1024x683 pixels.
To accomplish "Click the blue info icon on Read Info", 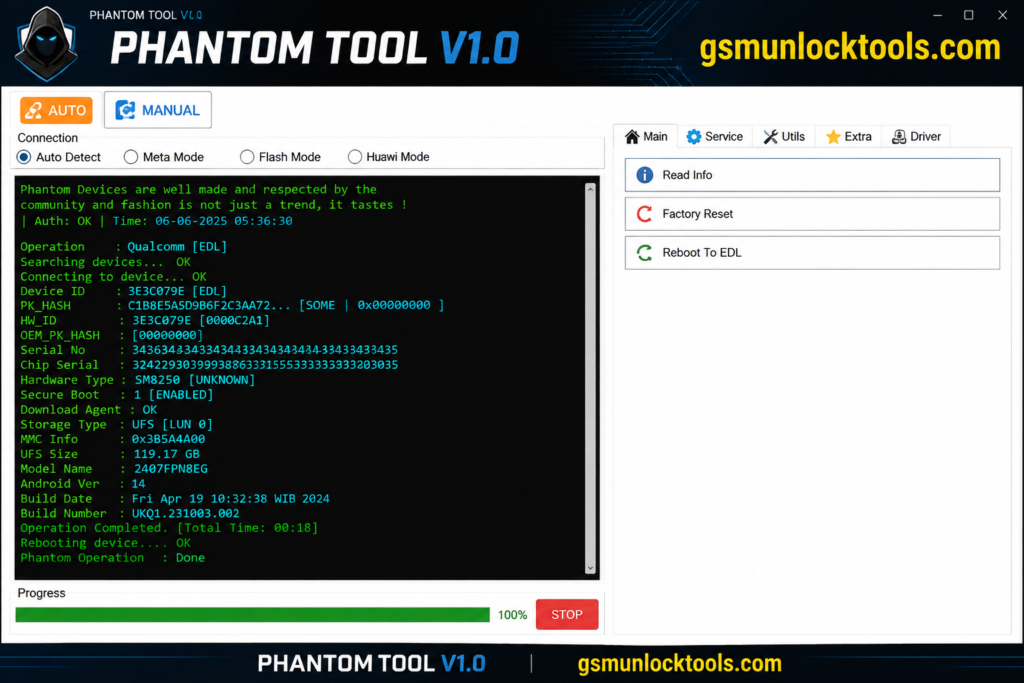I will [645, 175].
